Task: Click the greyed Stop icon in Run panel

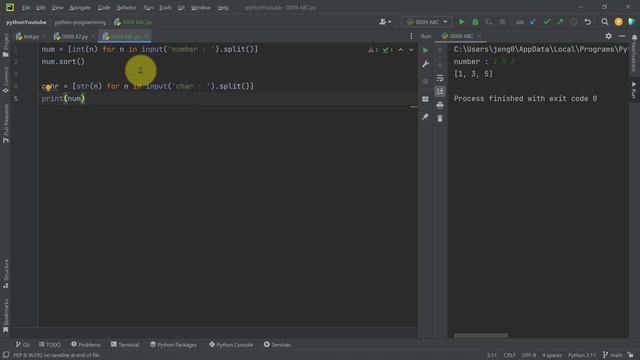Action: pos(425,81)
